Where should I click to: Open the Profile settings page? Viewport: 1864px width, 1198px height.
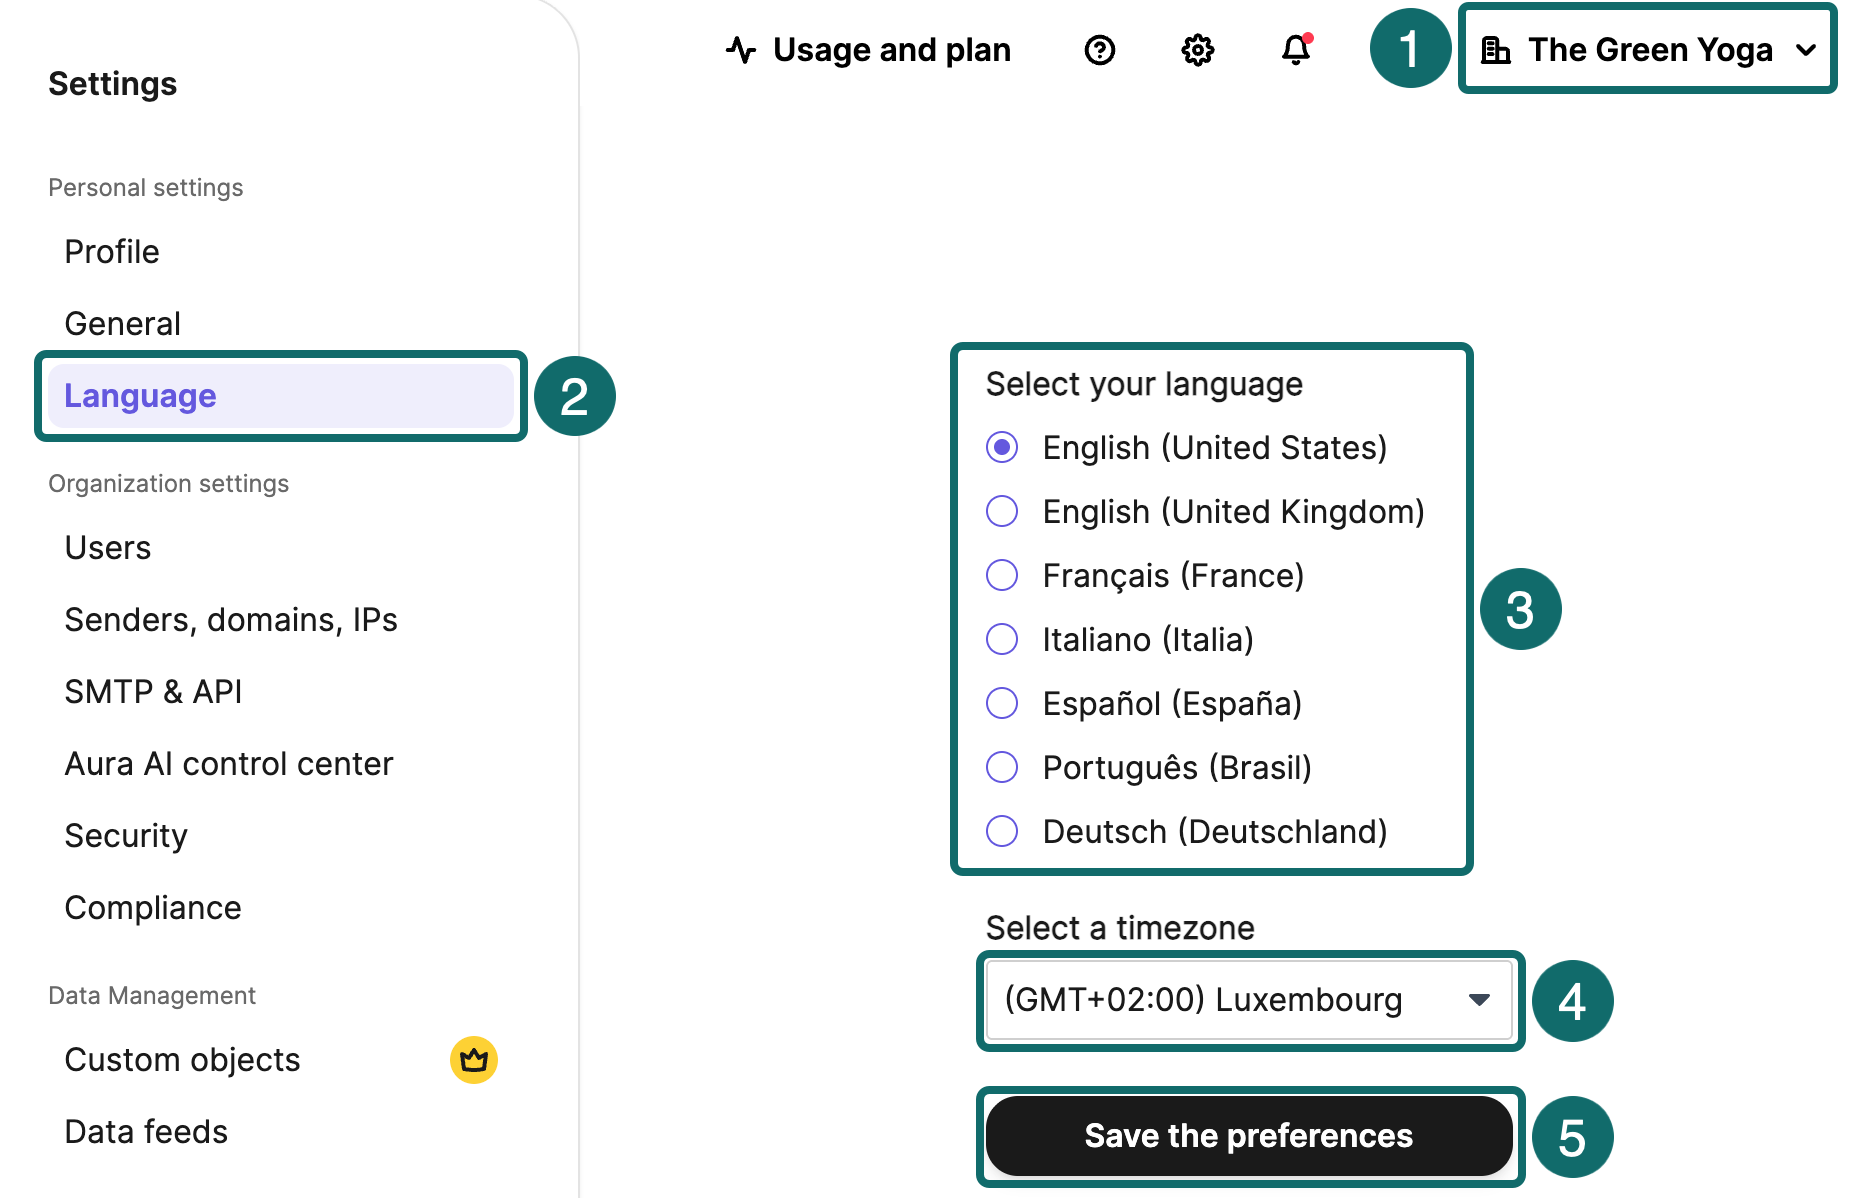click(112, 252)
